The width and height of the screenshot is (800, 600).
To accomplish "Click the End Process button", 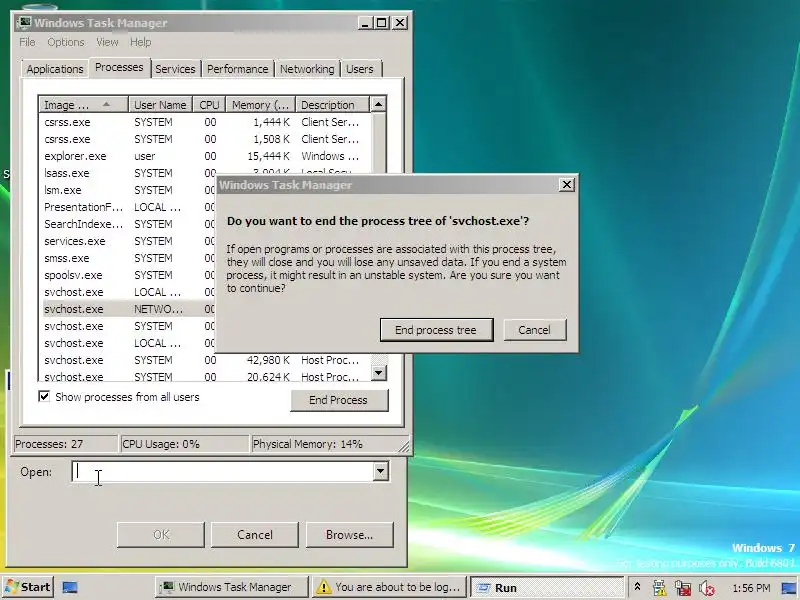I will 339,400.
